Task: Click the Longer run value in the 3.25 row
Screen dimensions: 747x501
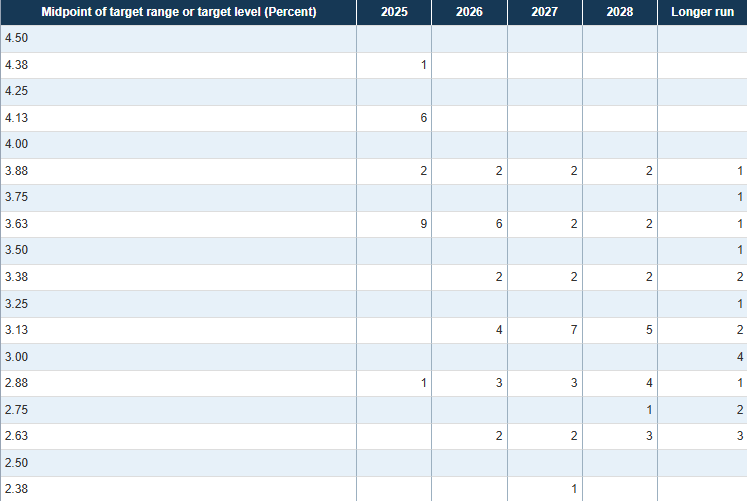Action: click(740, 304)
